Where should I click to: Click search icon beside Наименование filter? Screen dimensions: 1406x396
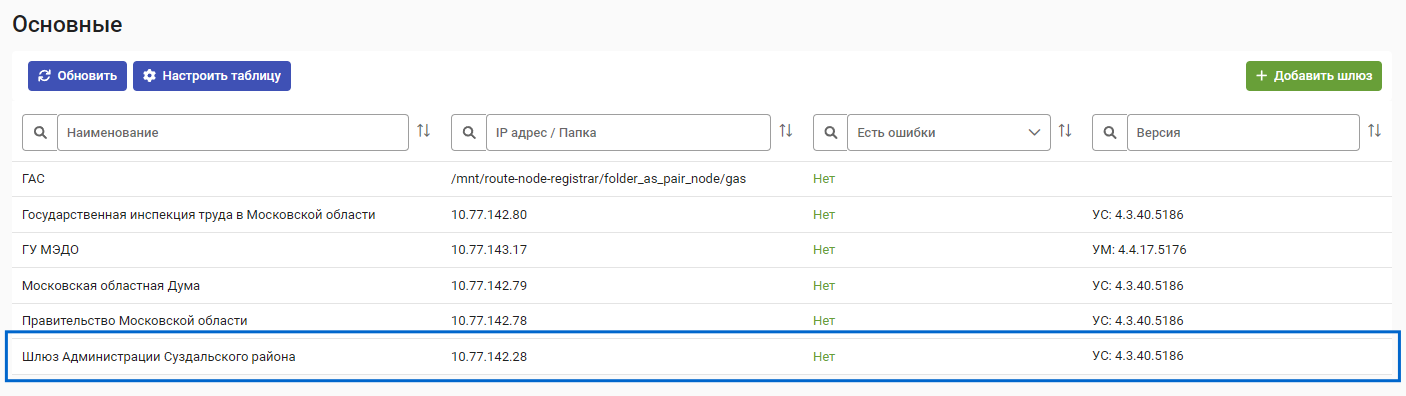[x=40, y=132]
